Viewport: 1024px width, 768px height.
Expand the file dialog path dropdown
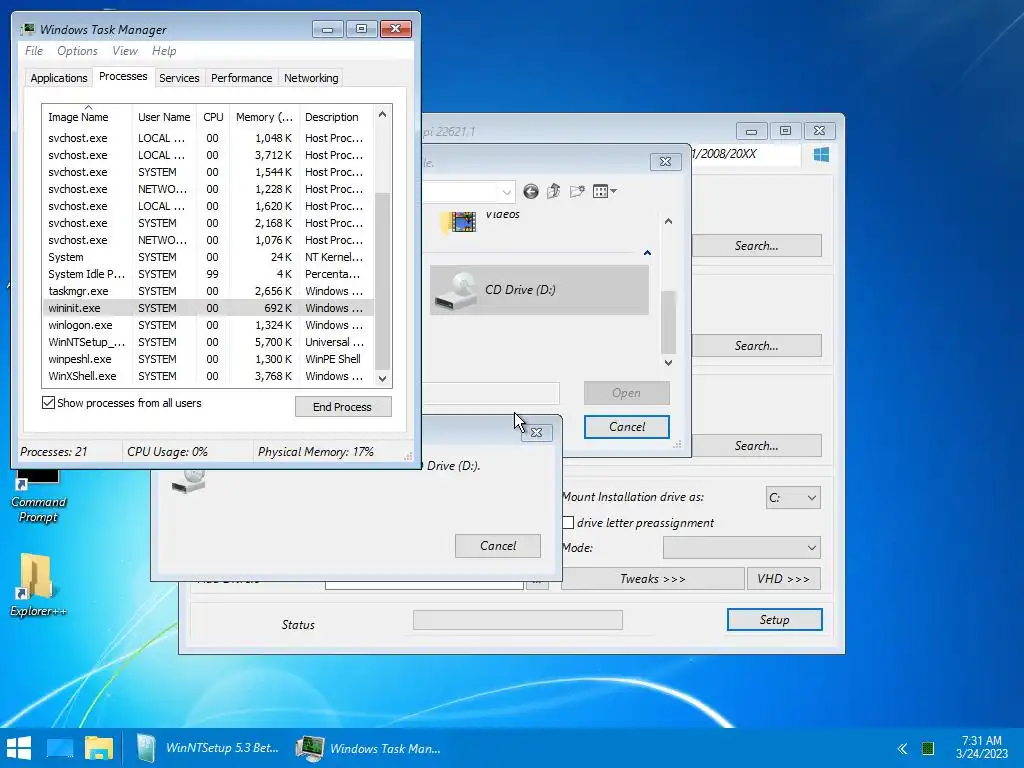click(506, 192)
